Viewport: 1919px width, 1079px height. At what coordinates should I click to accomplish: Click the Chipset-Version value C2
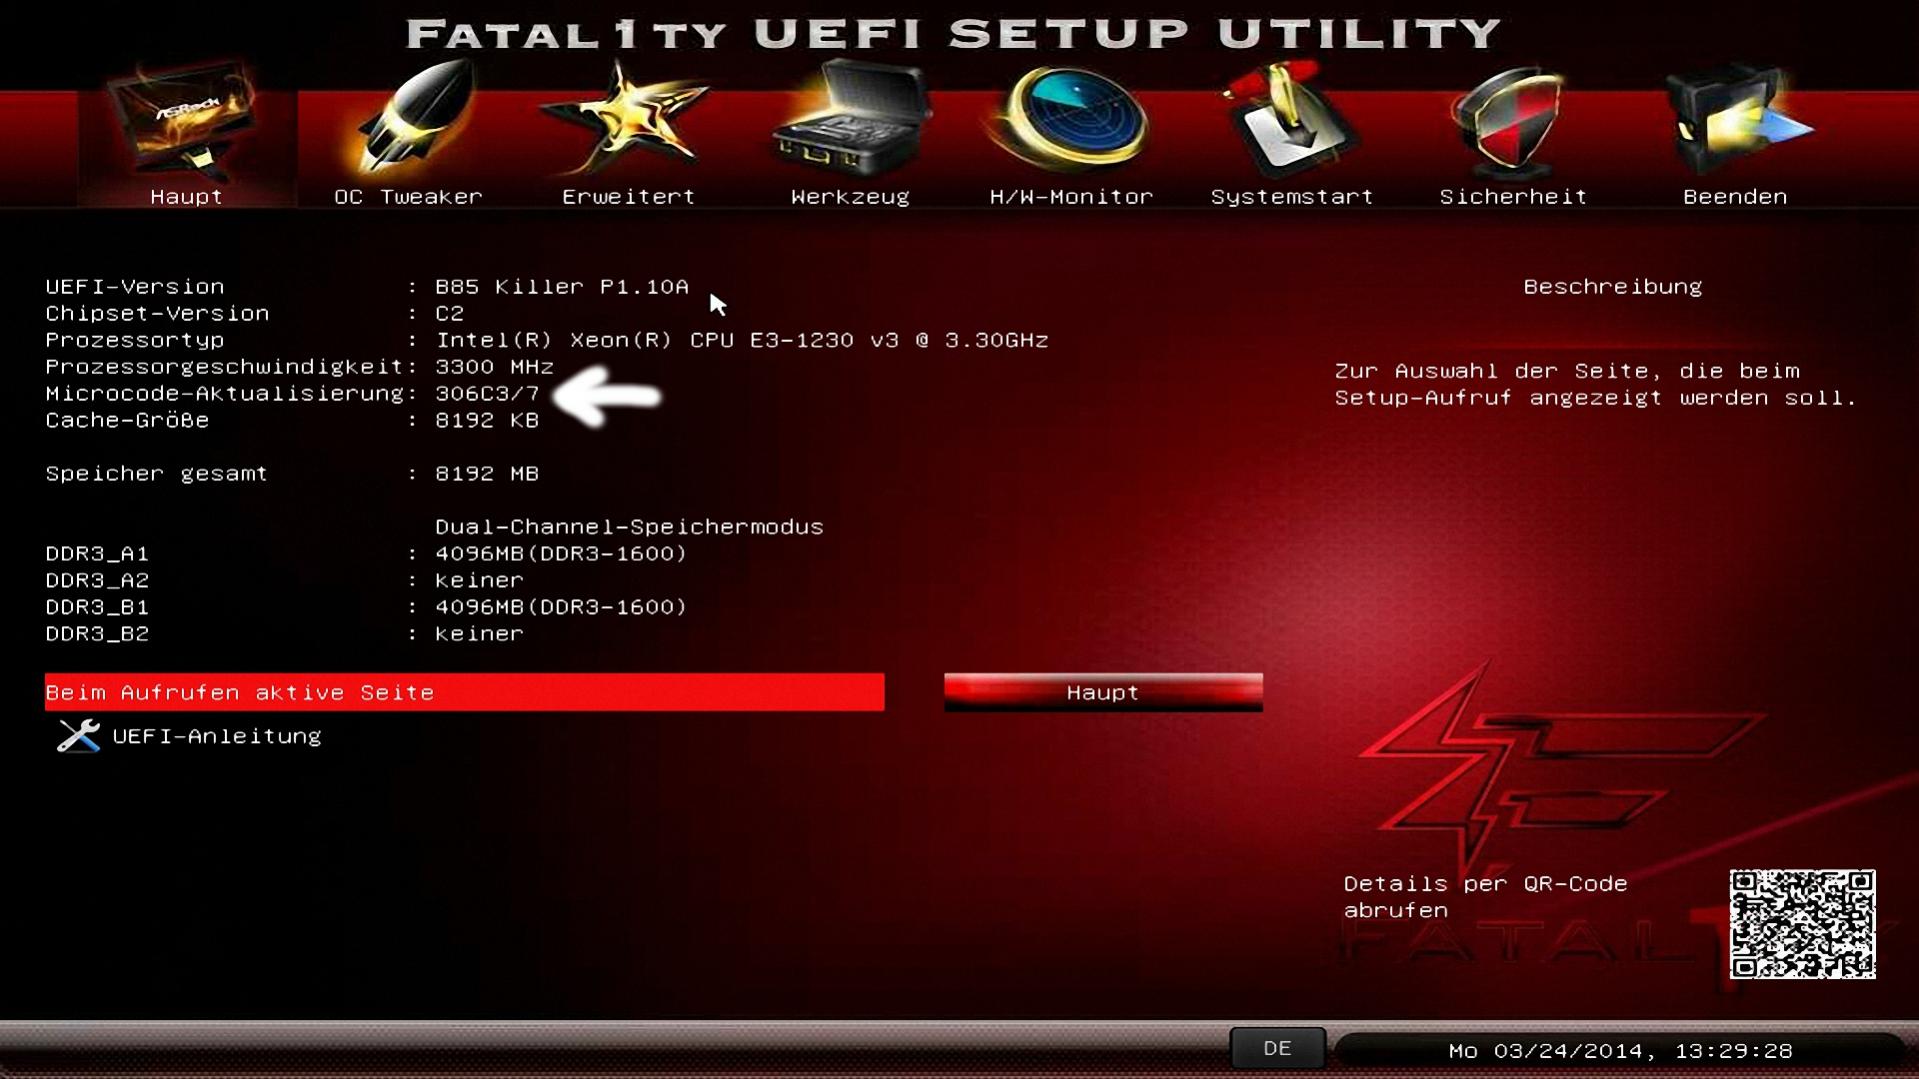[x=450, y=314]
